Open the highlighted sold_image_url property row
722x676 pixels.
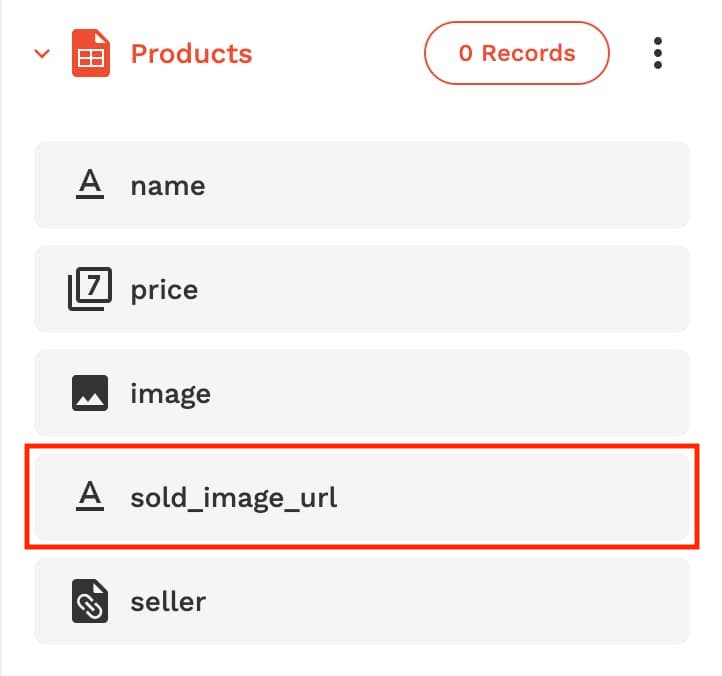[x=362, y=496]
